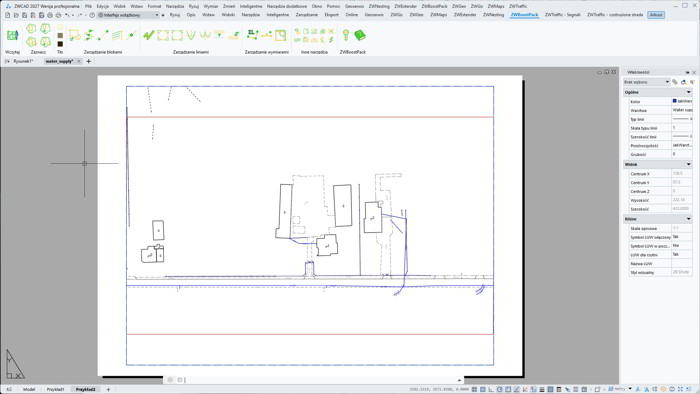Add a new layout with plus button

click(108, 390)
